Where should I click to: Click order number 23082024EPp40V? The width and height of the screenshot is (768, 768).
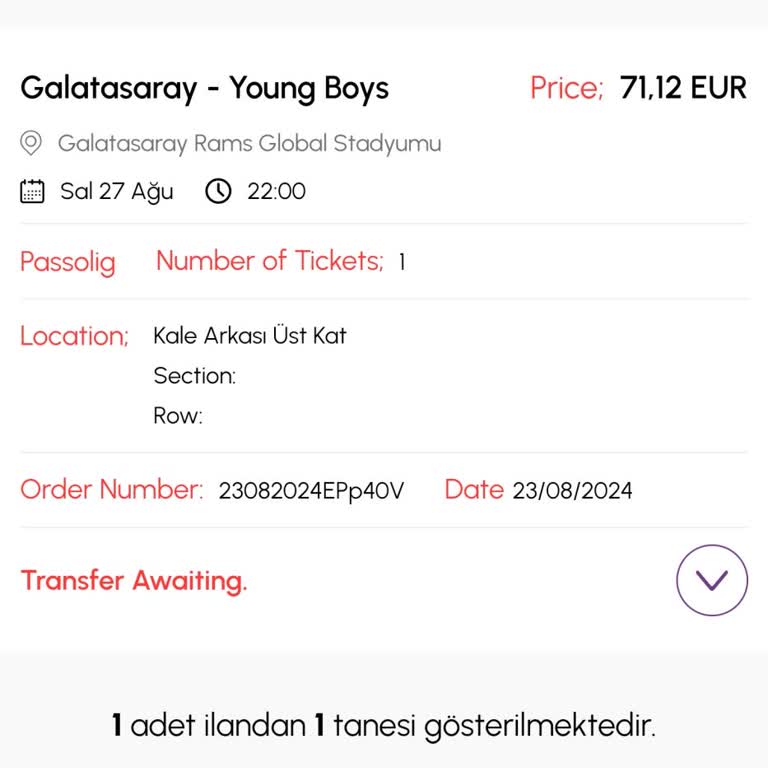(x=311, y=491)
